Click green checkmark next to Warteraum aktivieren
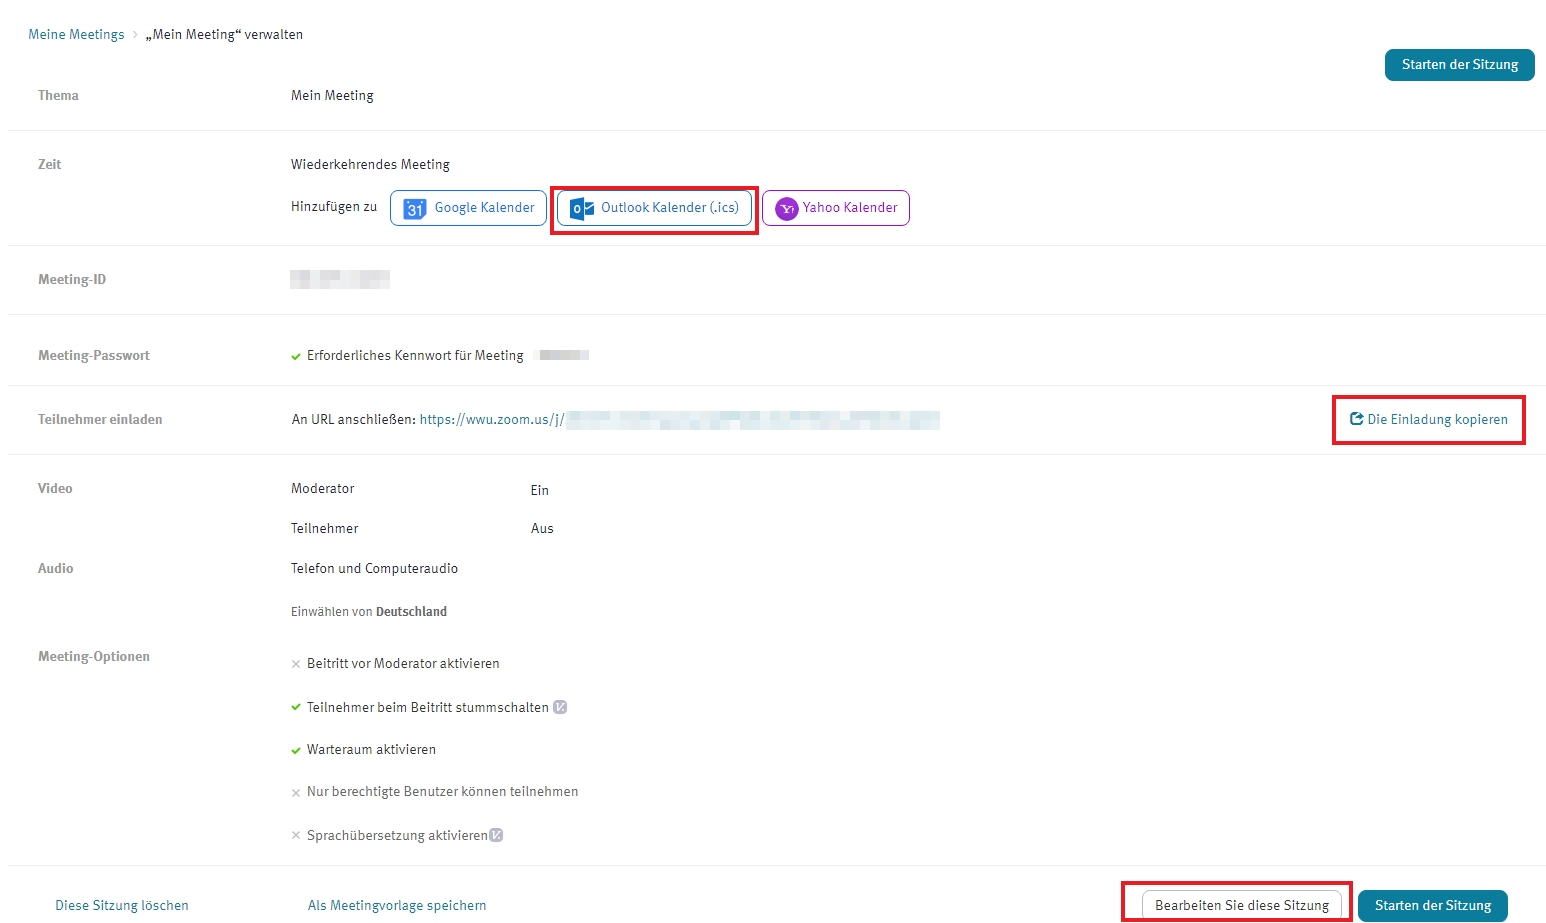The image size is (1546, 923). click(296, 750)
